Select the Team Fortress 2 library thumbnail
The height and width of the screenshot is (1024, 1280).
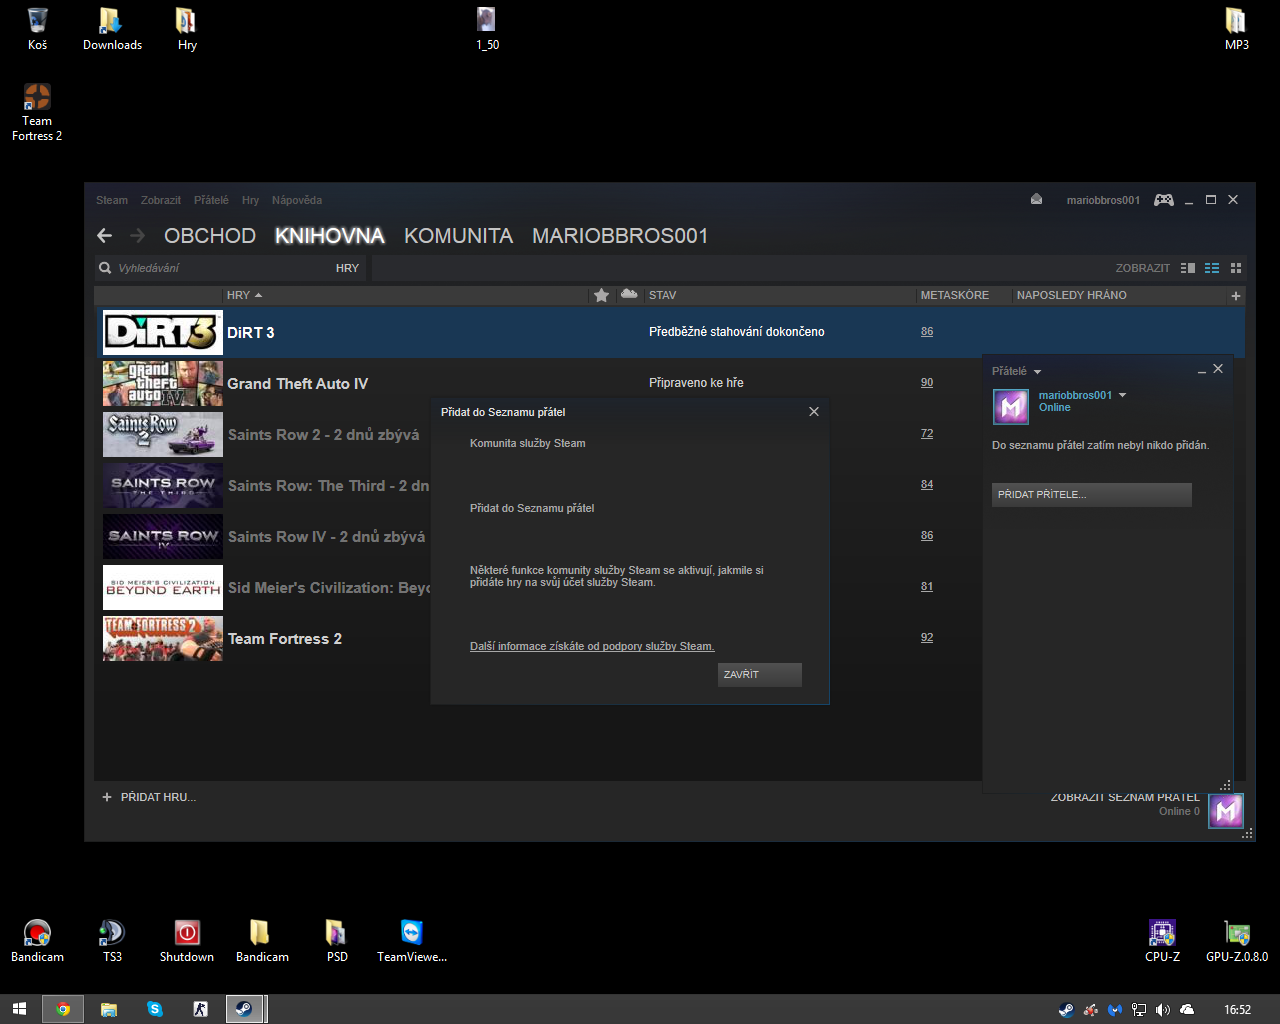tap(163, 638)
